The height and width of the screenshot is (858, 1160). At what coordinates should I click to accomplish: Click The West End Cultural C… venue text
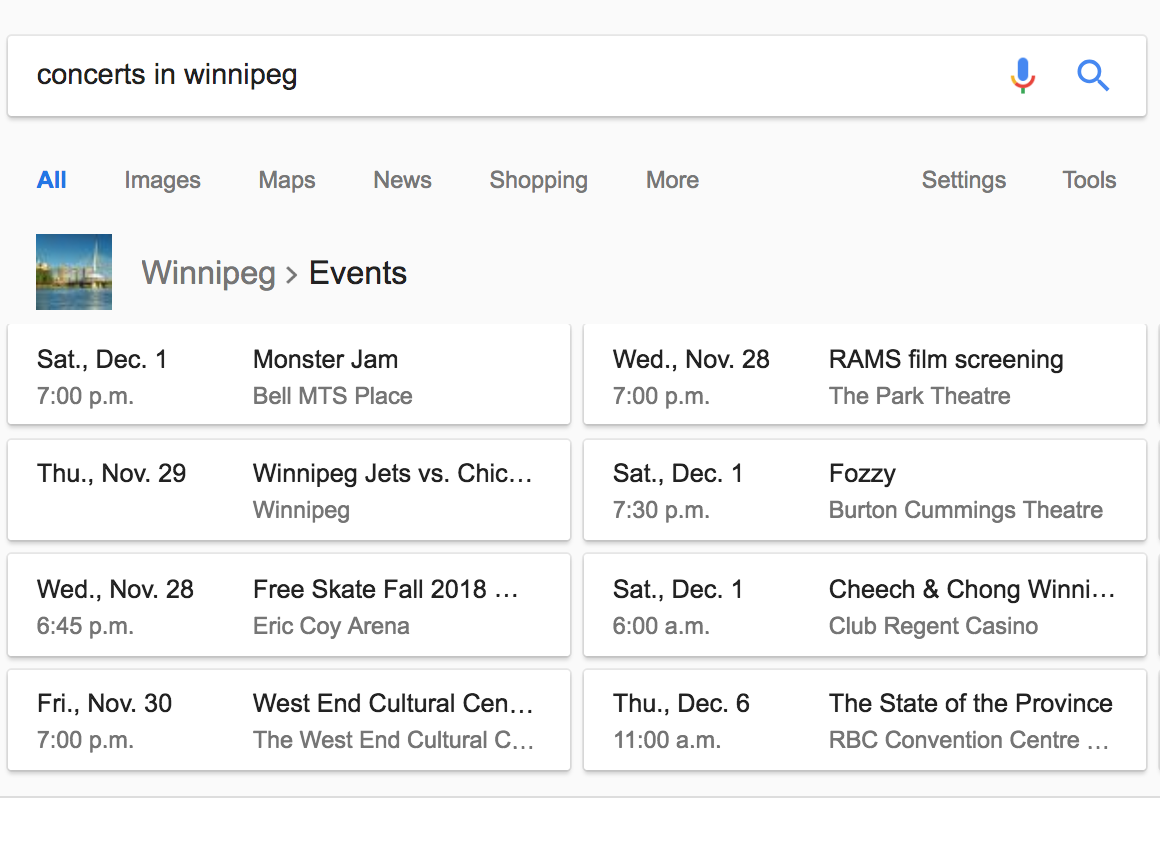coord(393,740)
